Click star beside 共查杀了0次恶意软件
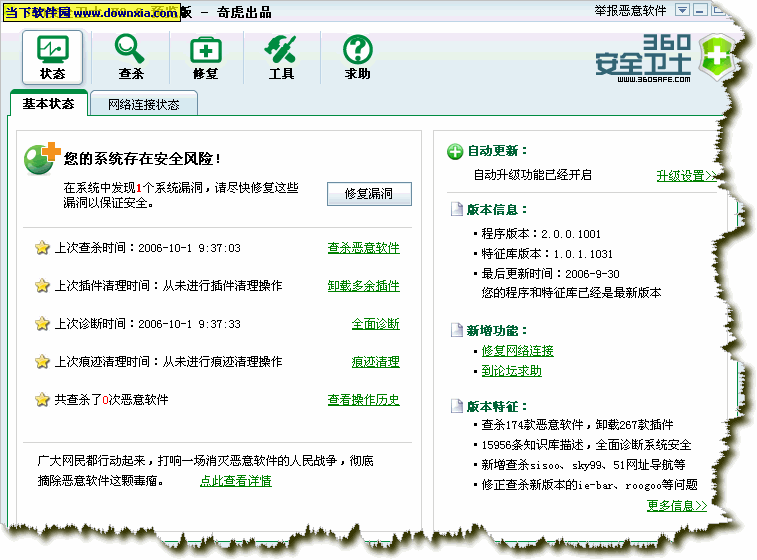 click(42, 399)
